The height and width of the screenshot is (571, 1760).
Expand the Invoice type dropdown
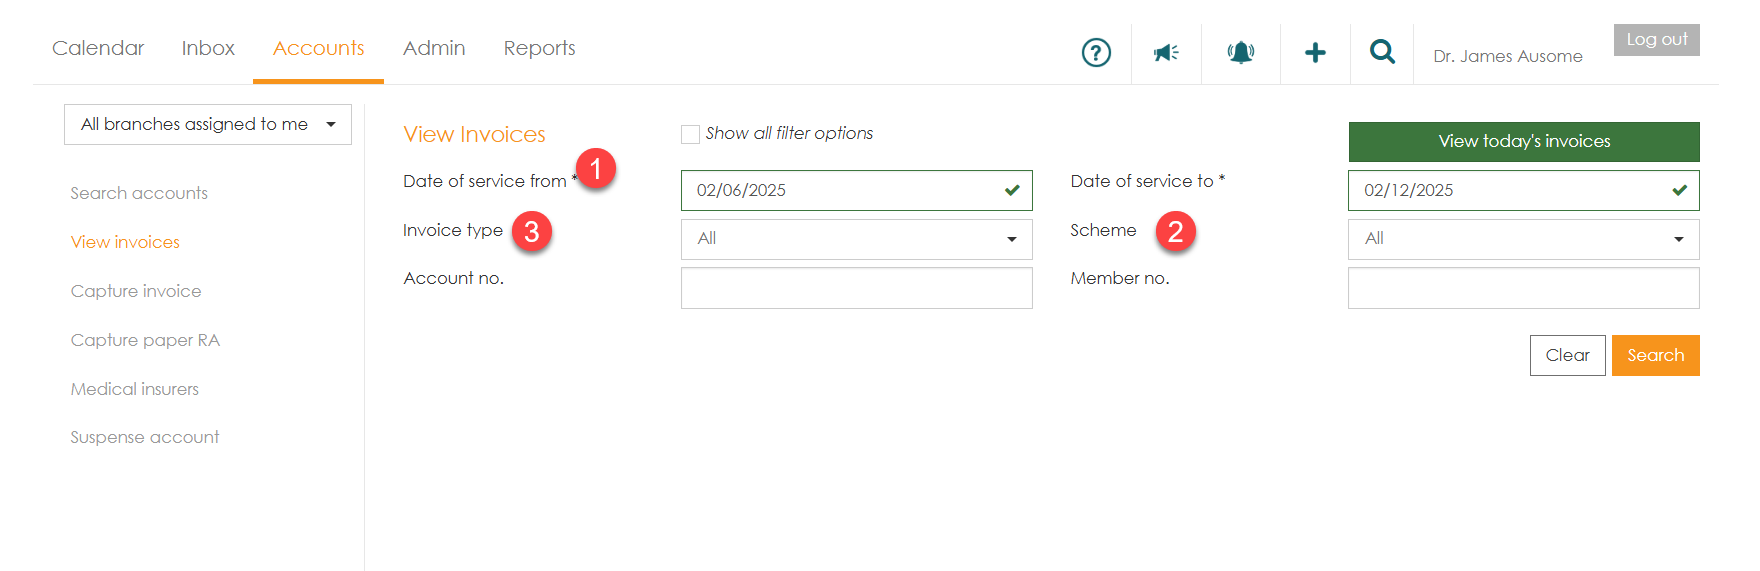856,239
